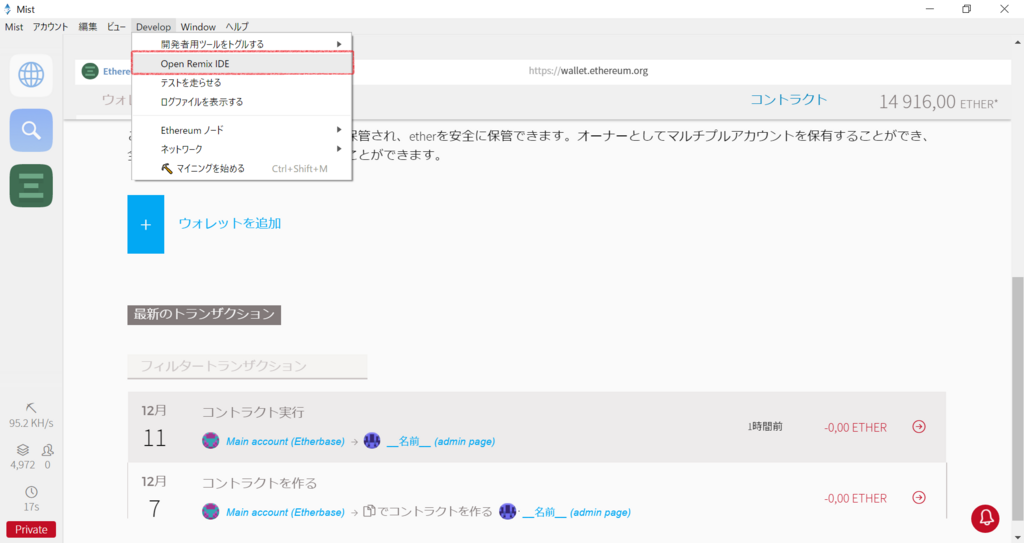Click the 95.2 KH/s hashrate value
This screenshot has width=1024, height=543.
[x=31, y=423]
